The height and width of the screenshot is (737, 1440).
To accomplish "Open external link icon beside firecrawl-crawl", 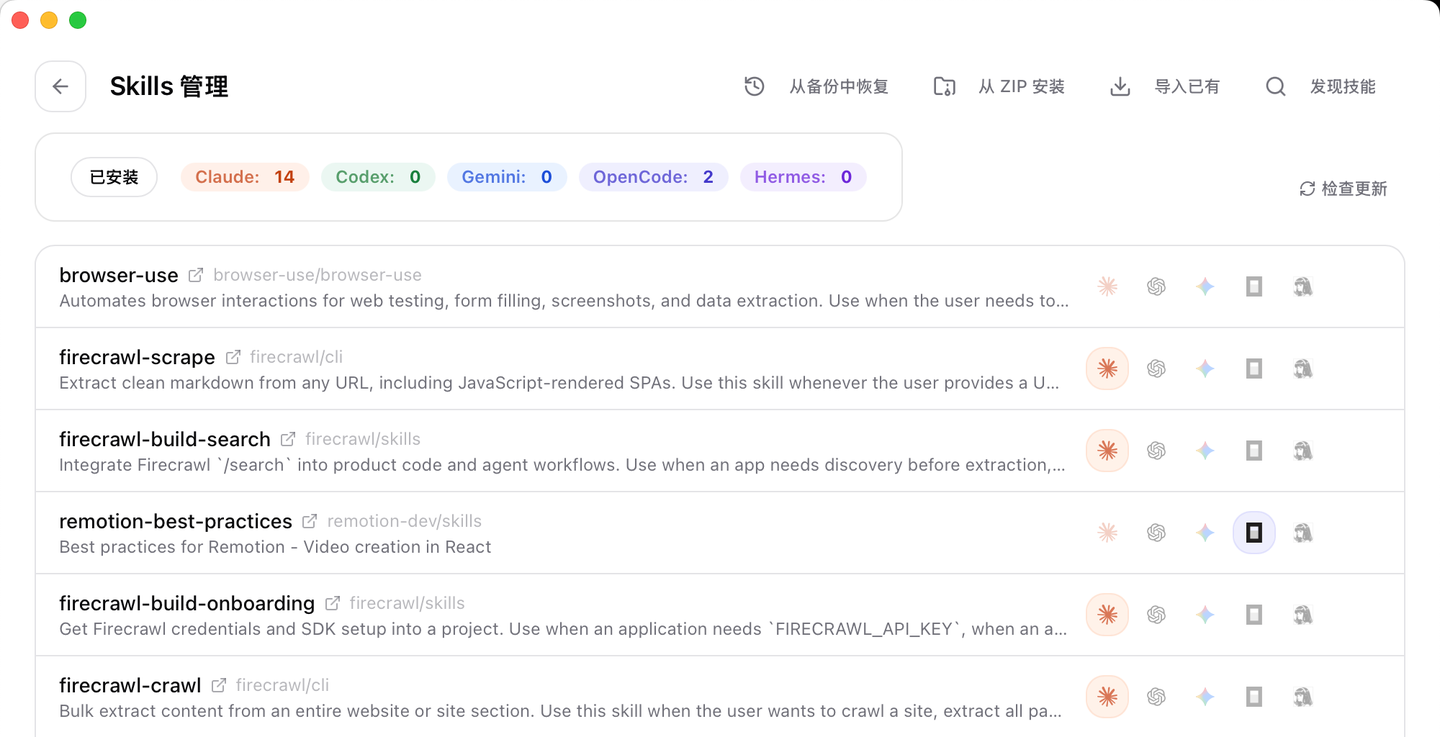I will tap(219, 685).
